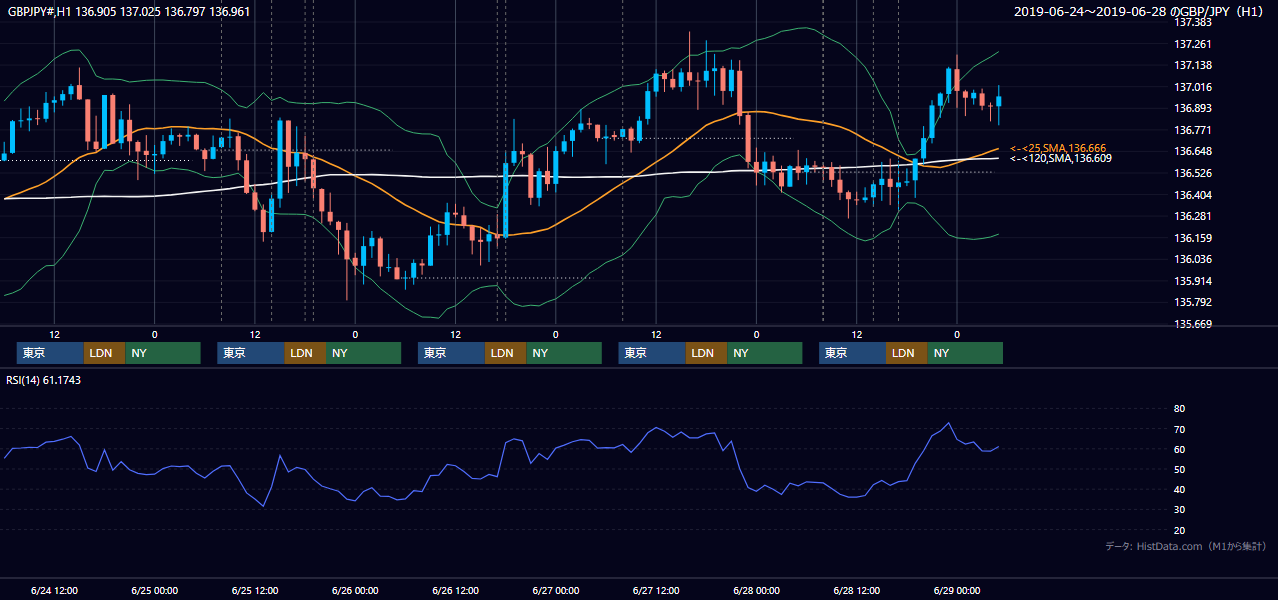Select the 6/25 東京 session block
The image size is (1278, 600).
coord(251,353)
